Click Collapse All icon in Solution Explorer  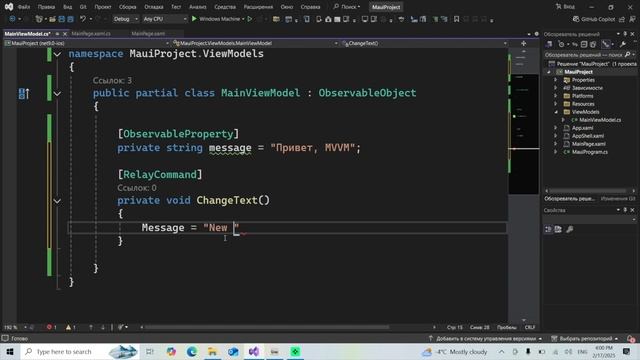584,44
